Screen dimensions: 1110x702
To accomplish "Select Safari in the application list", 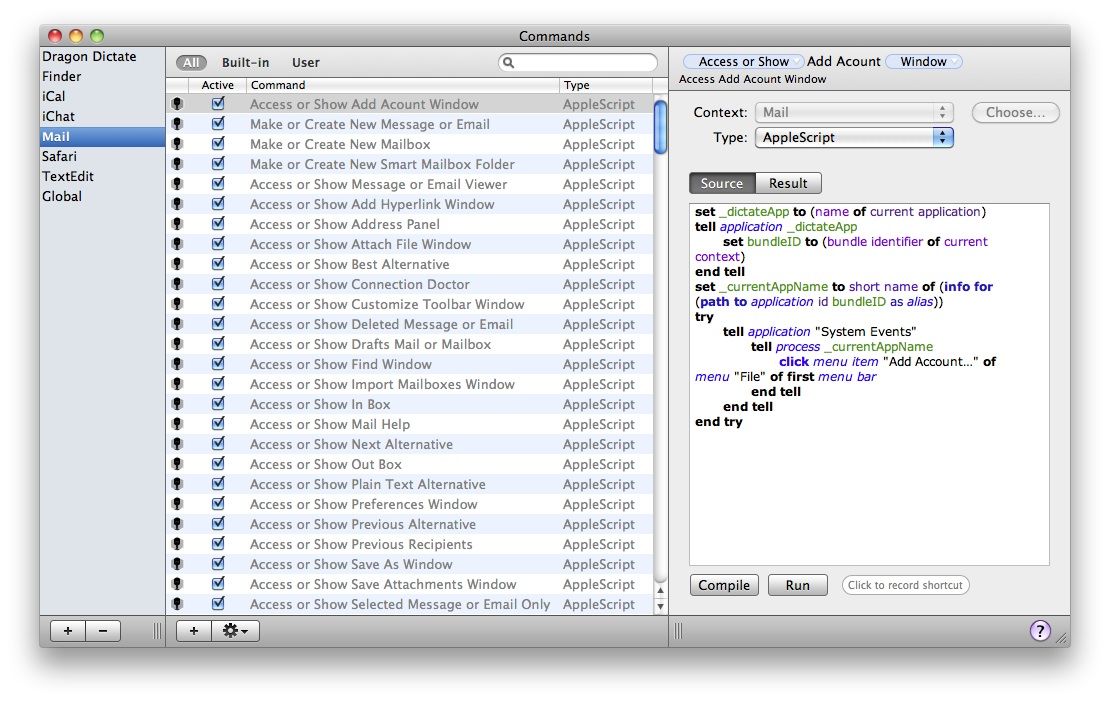I will click(103, 156).
